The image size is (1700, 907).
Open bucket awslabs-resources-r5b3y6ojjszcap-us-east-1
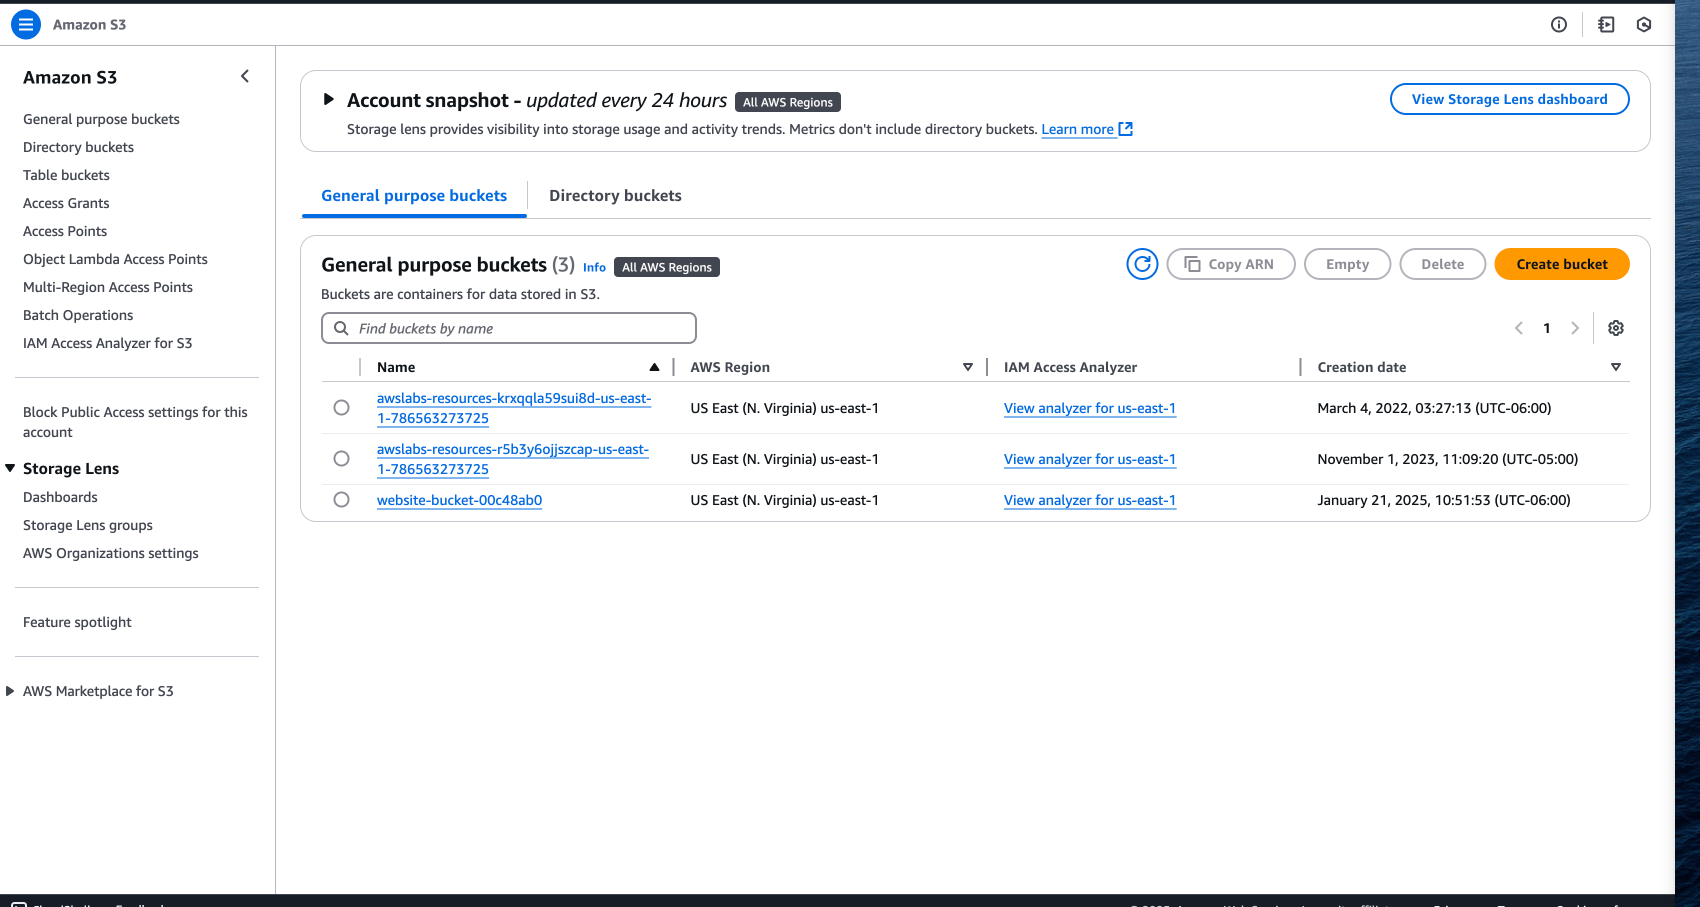(x=513, y=459)
